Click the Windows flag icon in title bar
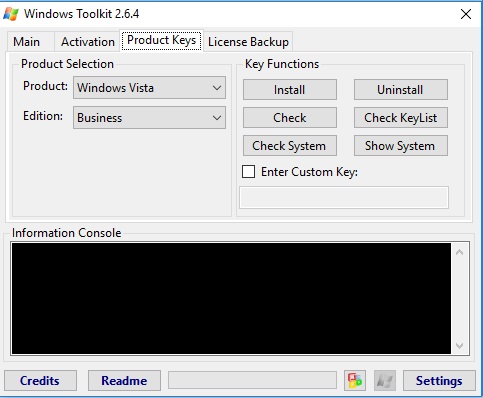Viewport: 483px width, 398px height. coord(11,14)
